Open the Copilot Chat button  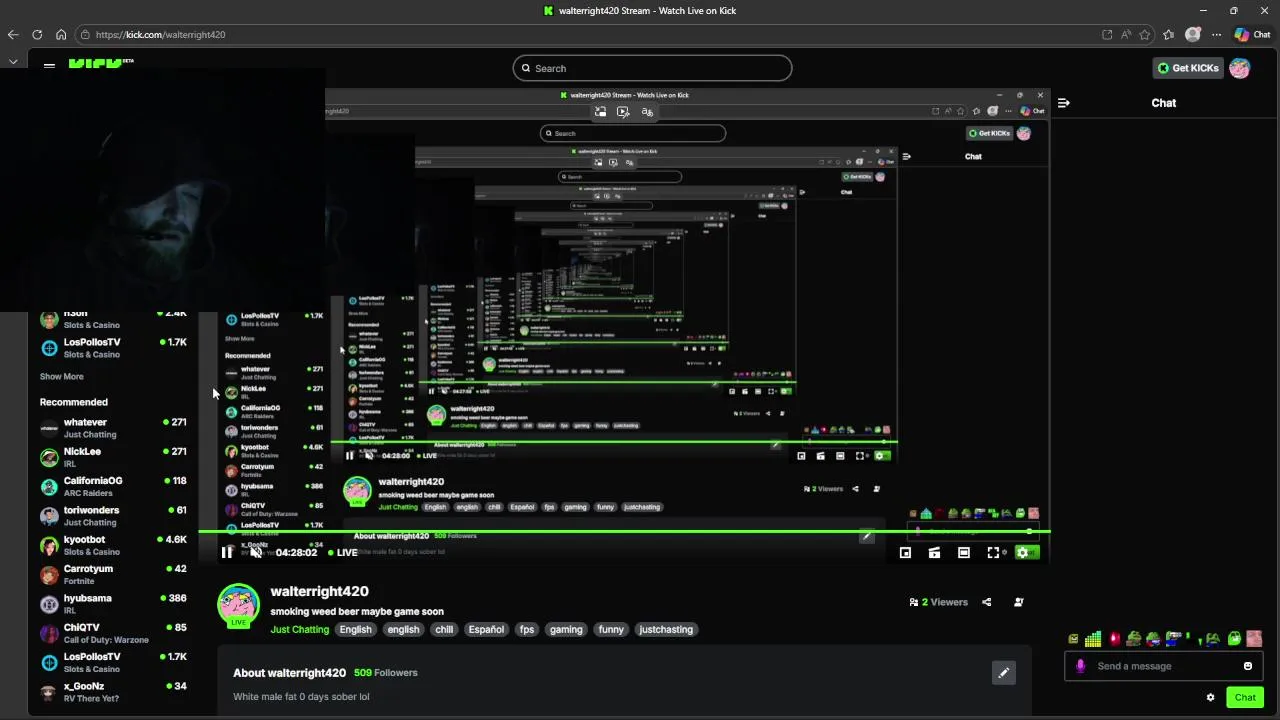1252,34
